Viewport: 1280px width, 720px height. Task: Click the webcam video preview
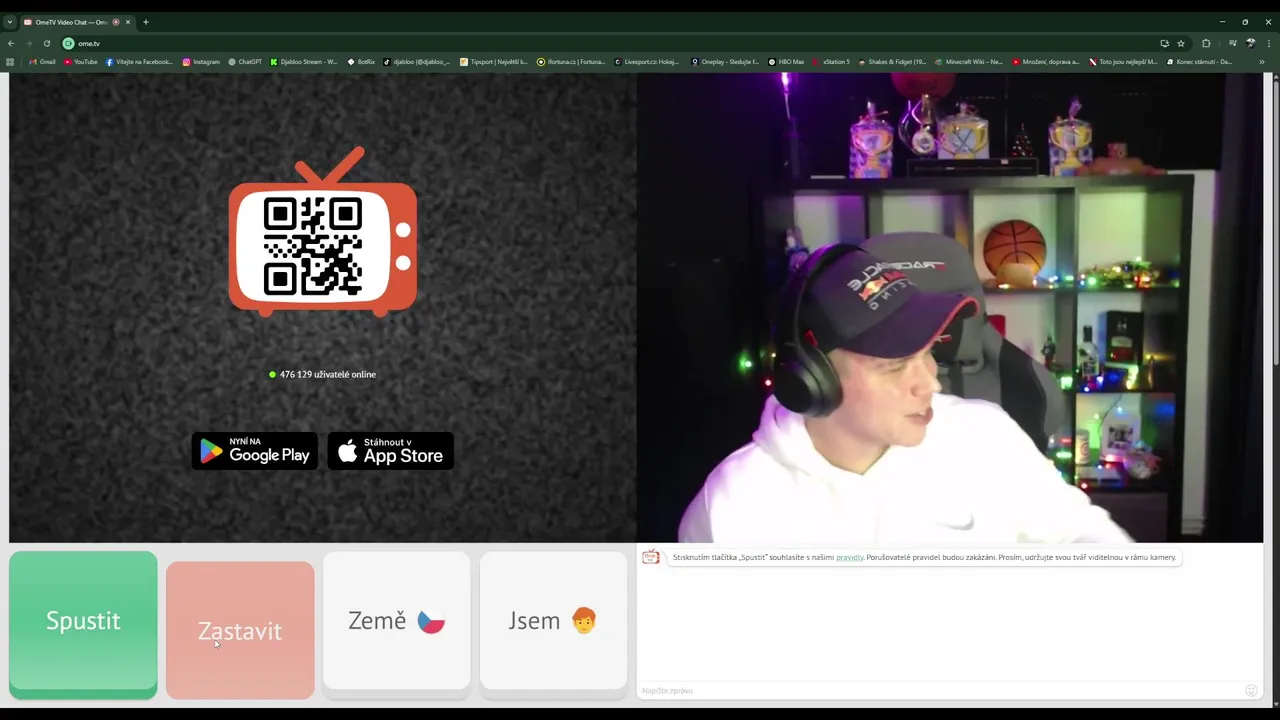click(x=950, y=307)
